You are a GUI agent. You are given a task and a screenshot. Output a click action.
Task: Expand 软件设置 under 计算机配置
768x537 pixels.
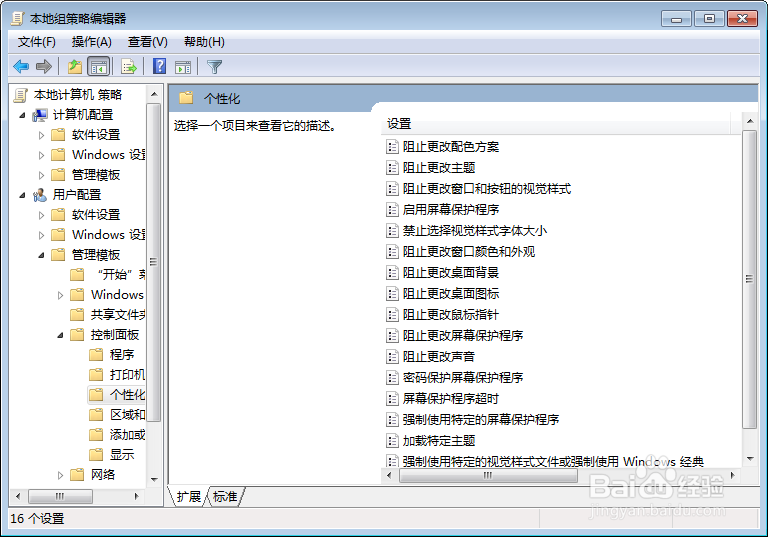pyautogui.click(x=41, y=135)
